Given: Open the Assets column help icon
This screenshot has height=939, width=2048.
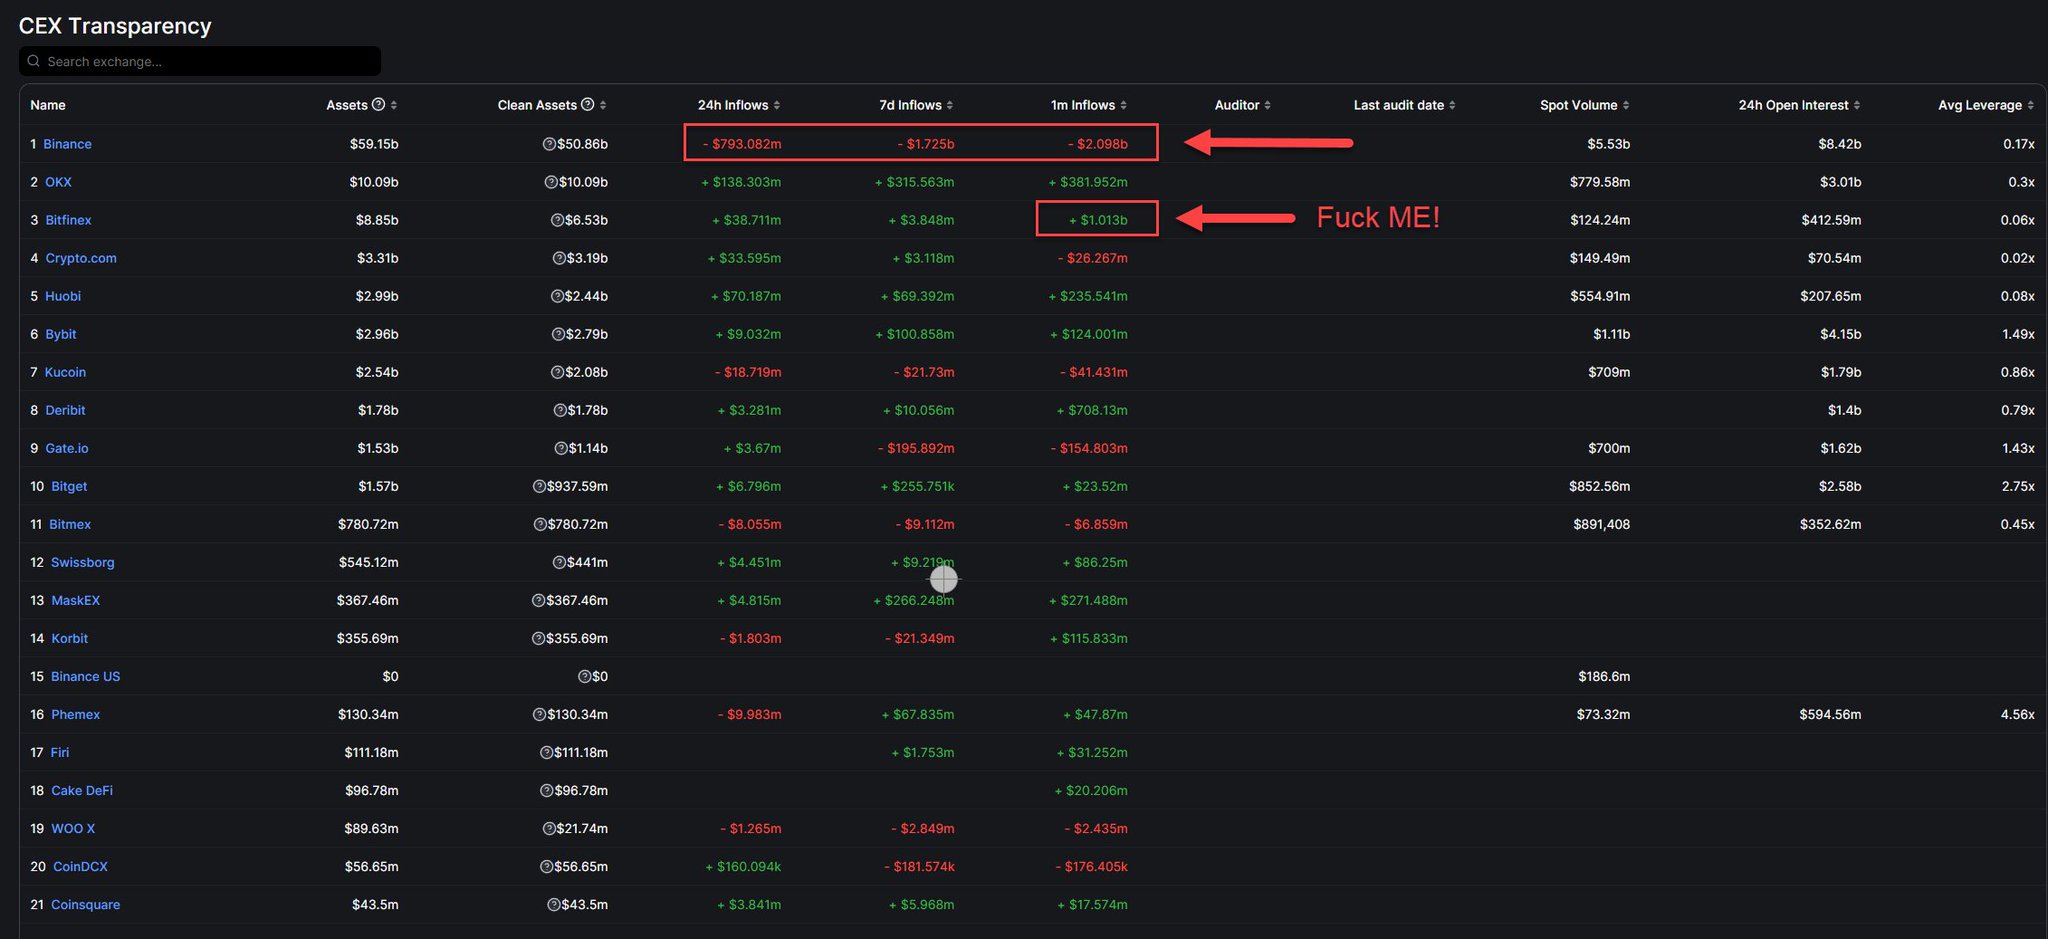Looking at the screenshot, I should click(378, 104).
